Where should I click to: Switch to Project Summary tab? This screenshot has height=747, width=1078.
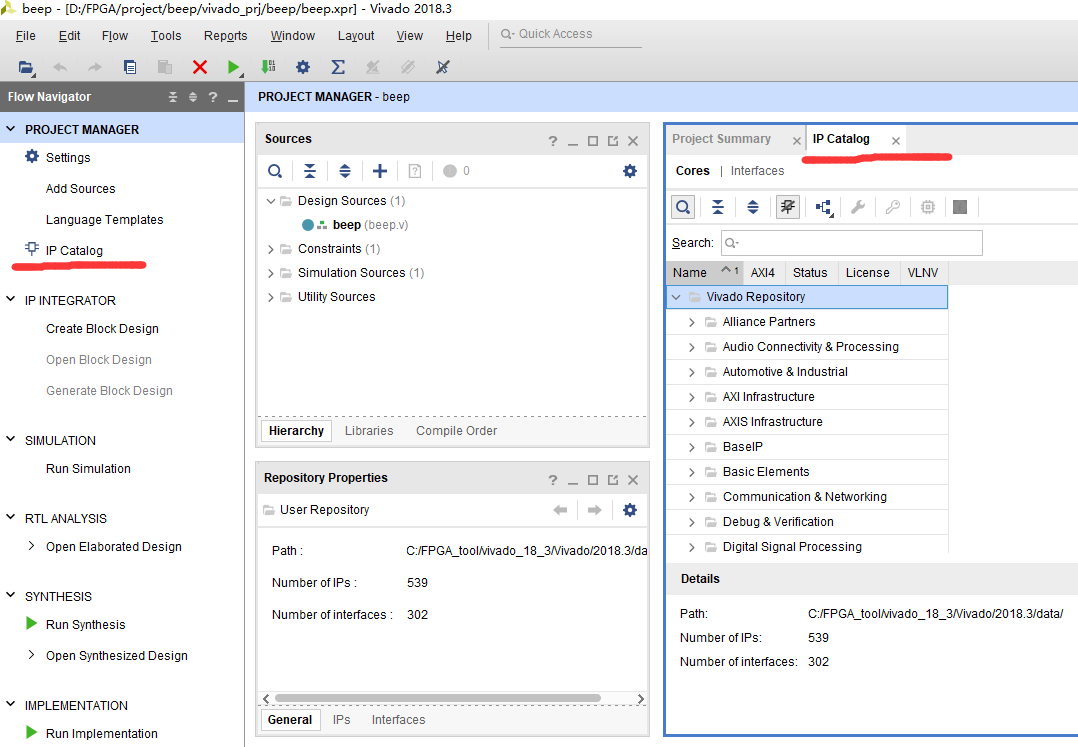(721, 139)
